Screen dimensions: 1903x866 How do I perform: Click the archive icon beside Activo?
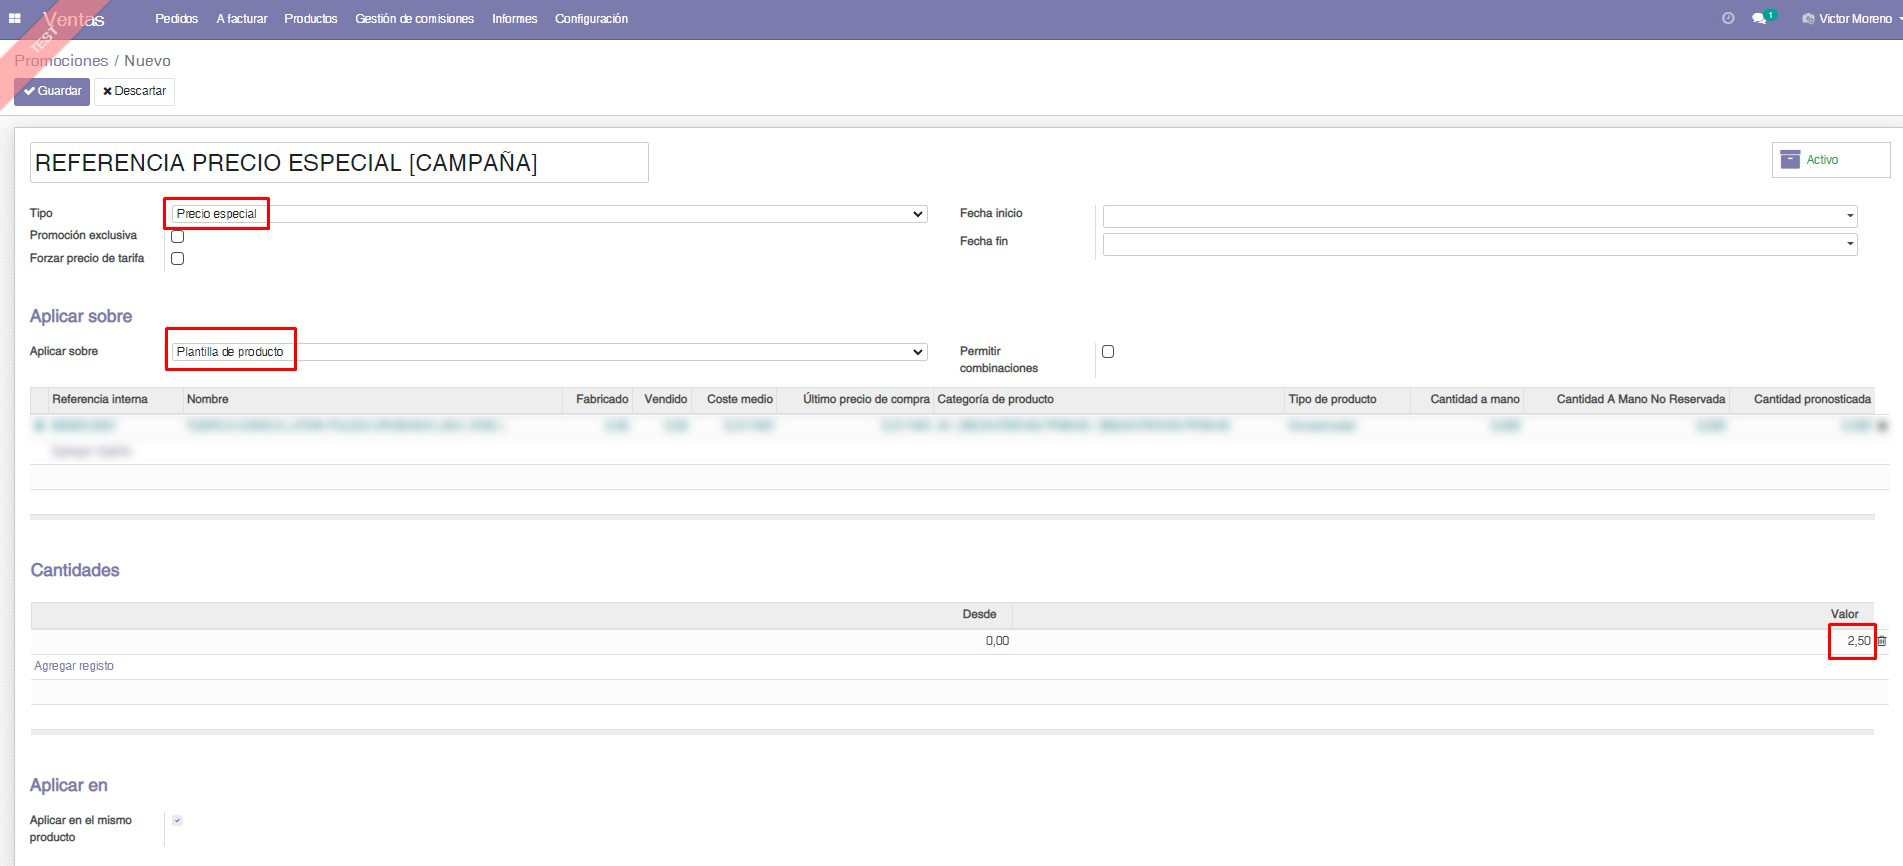tap(1790, 160)
